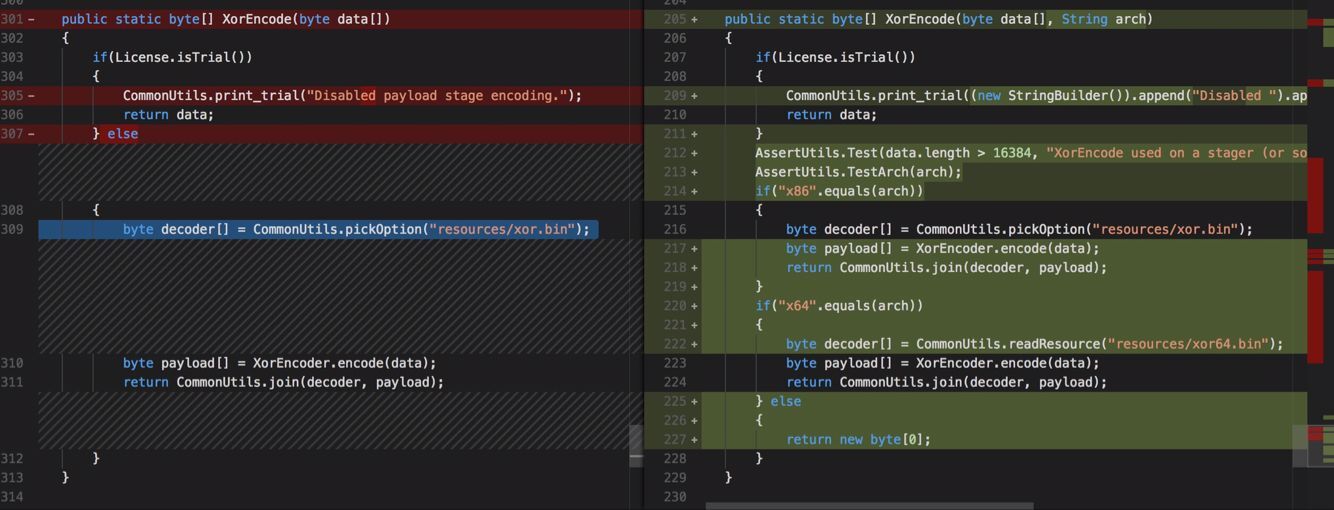Click the highlighted decoder line in left pane
The image size is (1334, 510).
(355, 229)
